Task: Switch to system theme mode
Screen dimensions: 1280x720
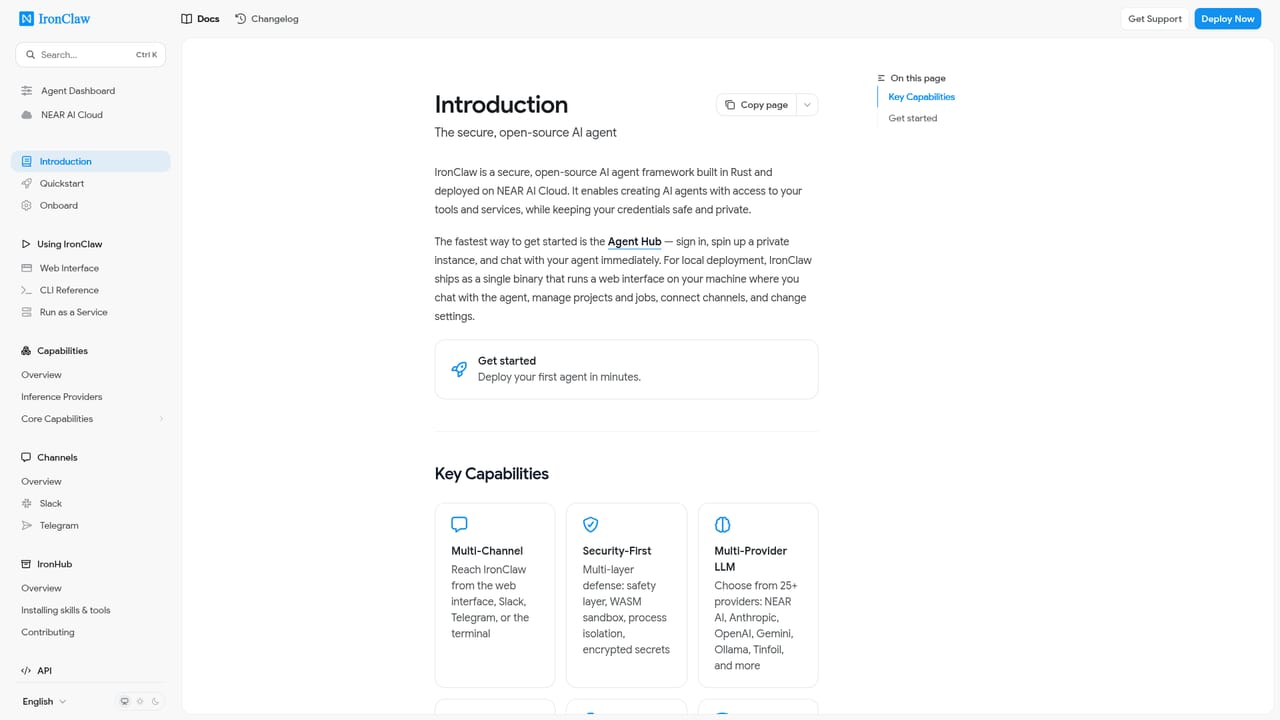Action: (125, 701)
